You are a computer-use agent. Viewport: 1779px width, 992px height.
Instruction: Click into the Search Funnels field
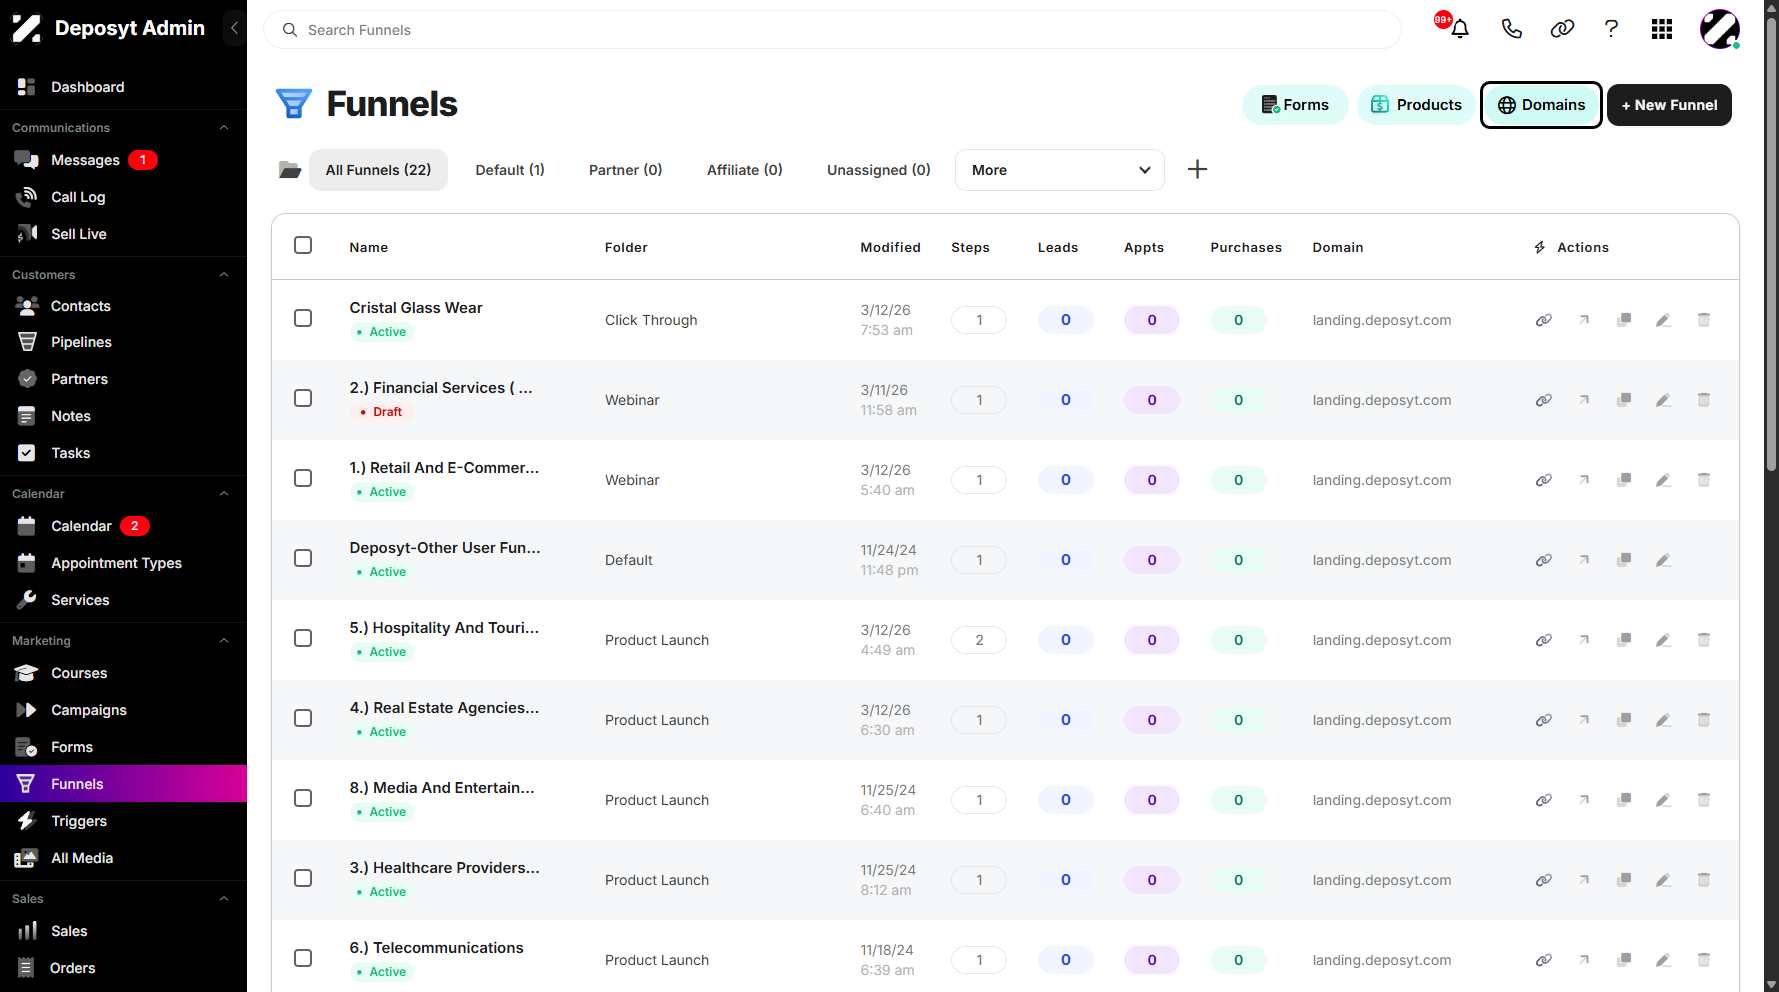[832, 30]
